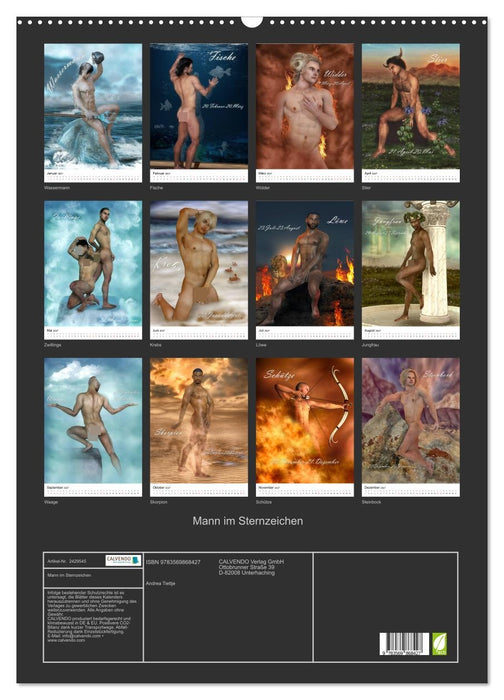Select the Widder March image
The image size is (504, 700).
(305, 112)
